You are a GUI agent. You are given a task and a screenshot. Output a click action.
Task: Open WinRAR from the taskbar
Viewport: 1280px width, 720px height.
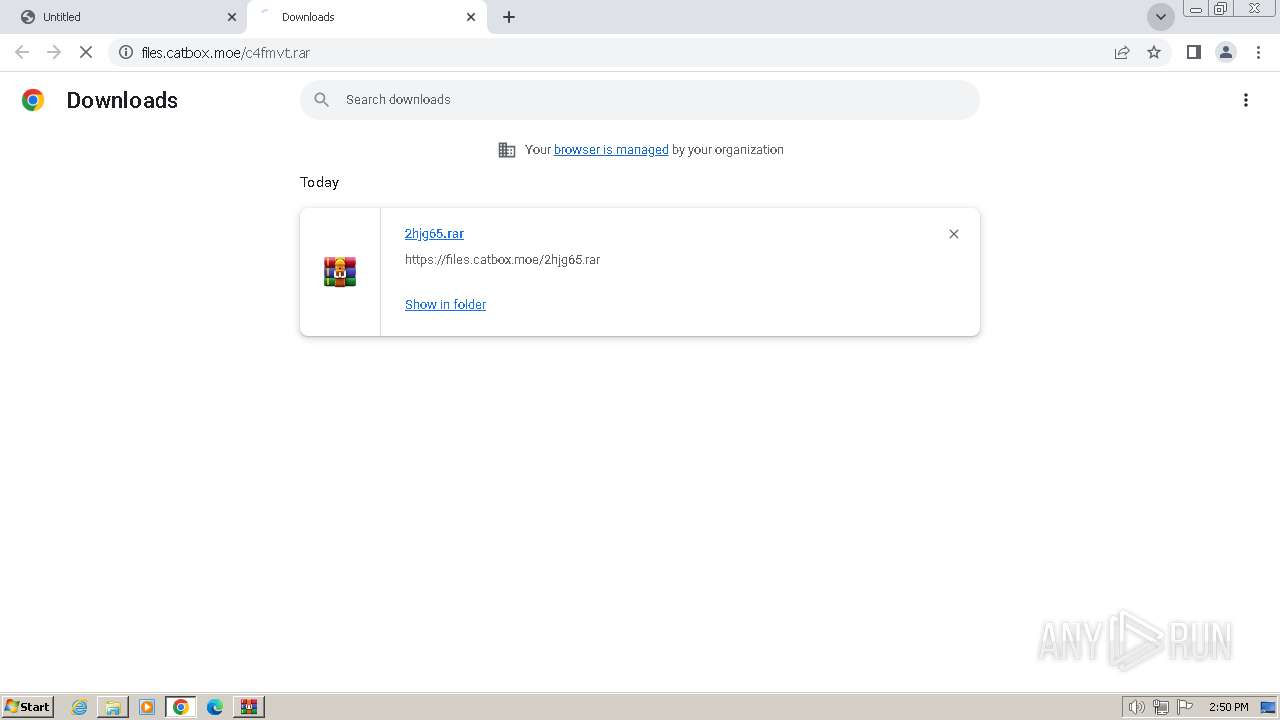[x=249, y=707]
